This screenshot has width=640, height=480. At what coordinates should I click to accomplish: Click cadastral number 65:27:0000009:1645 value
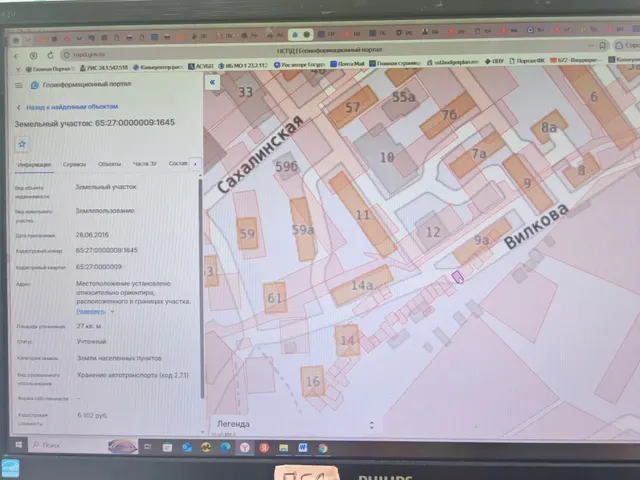pyautogui.click(x=107, y=250)
